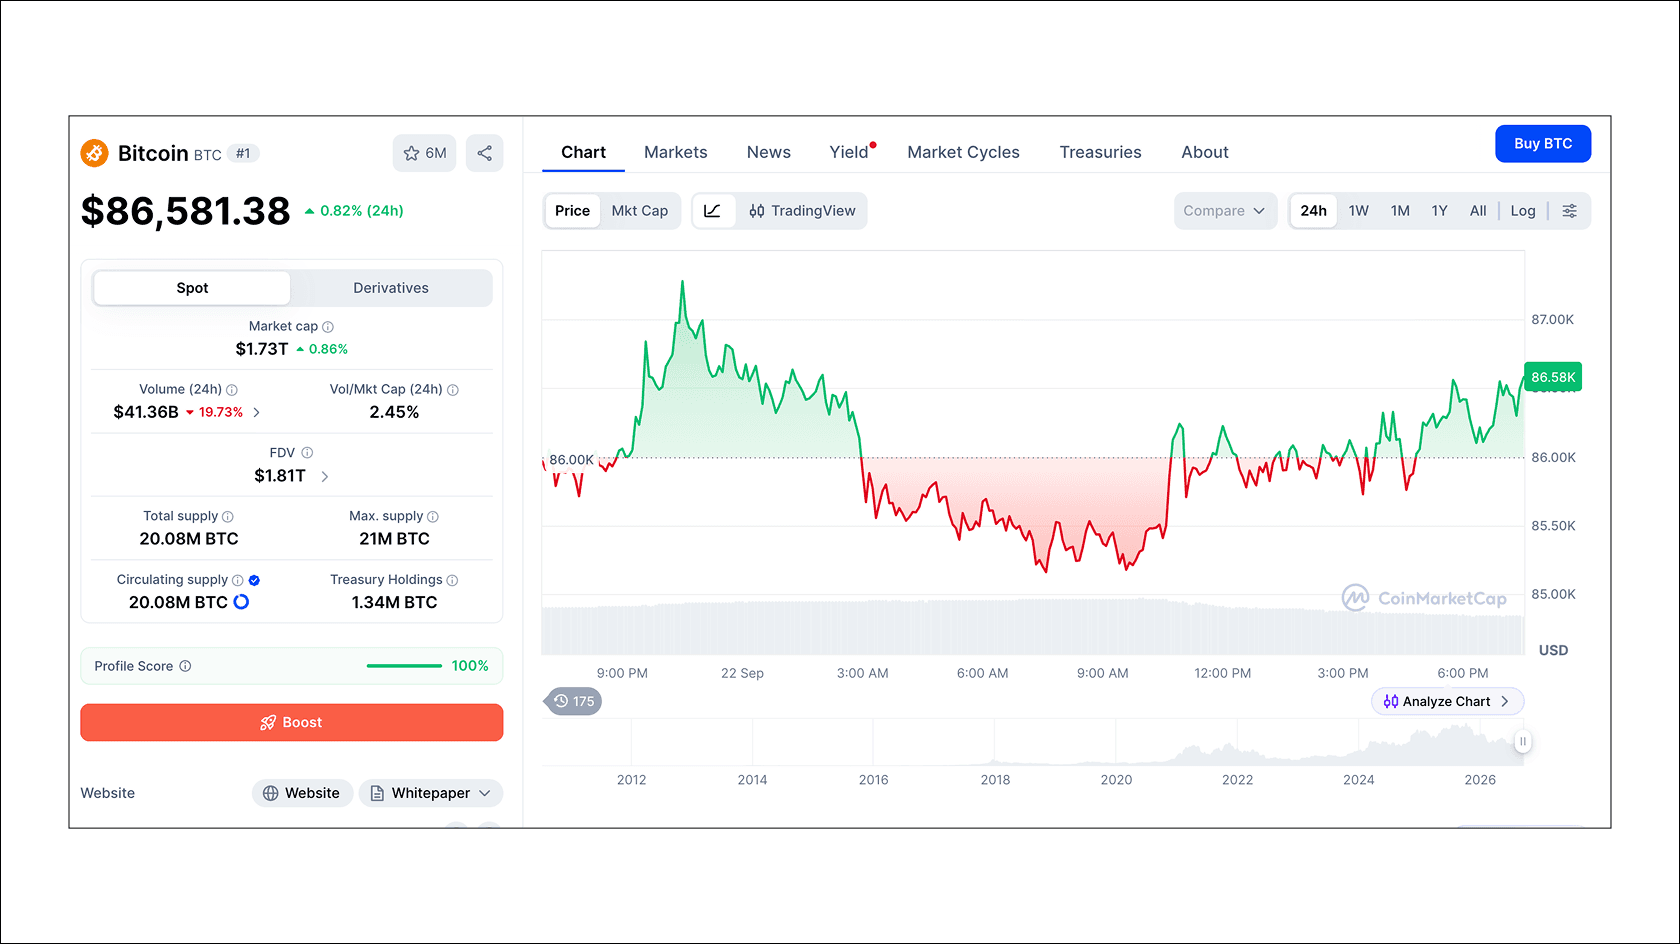1680x944 pixels.
Task: Open the Chart tab
Action: click(584, 152)
